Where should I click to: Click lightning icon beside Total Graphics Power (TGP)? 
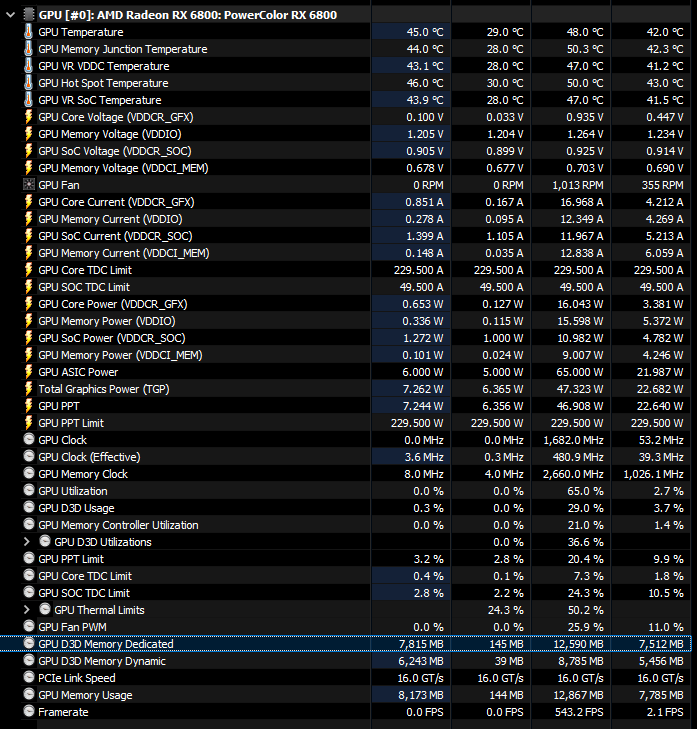click(x=29, y=389)
